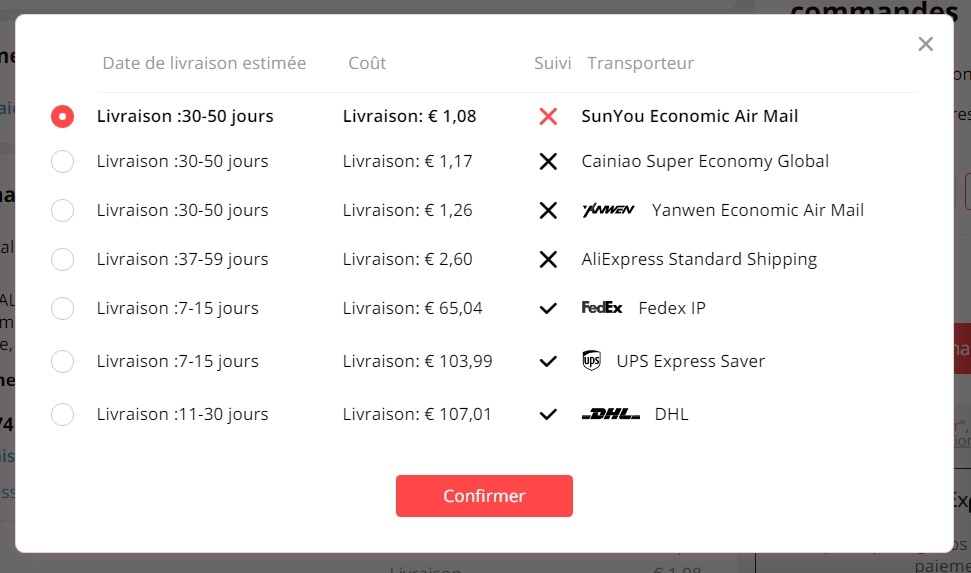Click the DHL logo icon
The height and width of the screenshot is (573, 971).
[611, 414]
